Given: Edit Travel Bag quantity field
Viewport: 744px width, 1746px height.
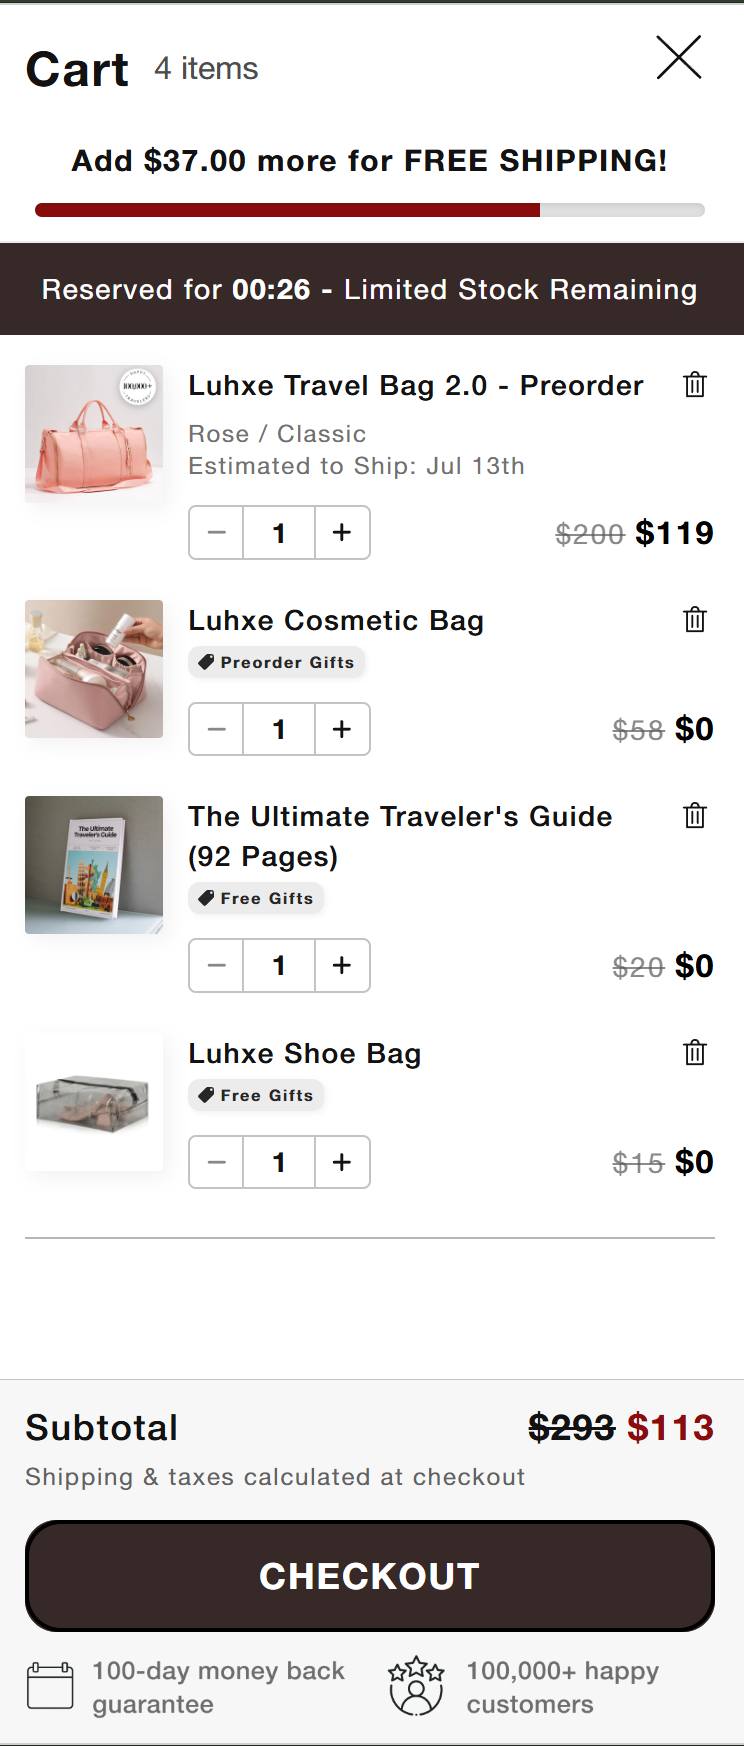Looking at the screenshot, I should point(279,532).
